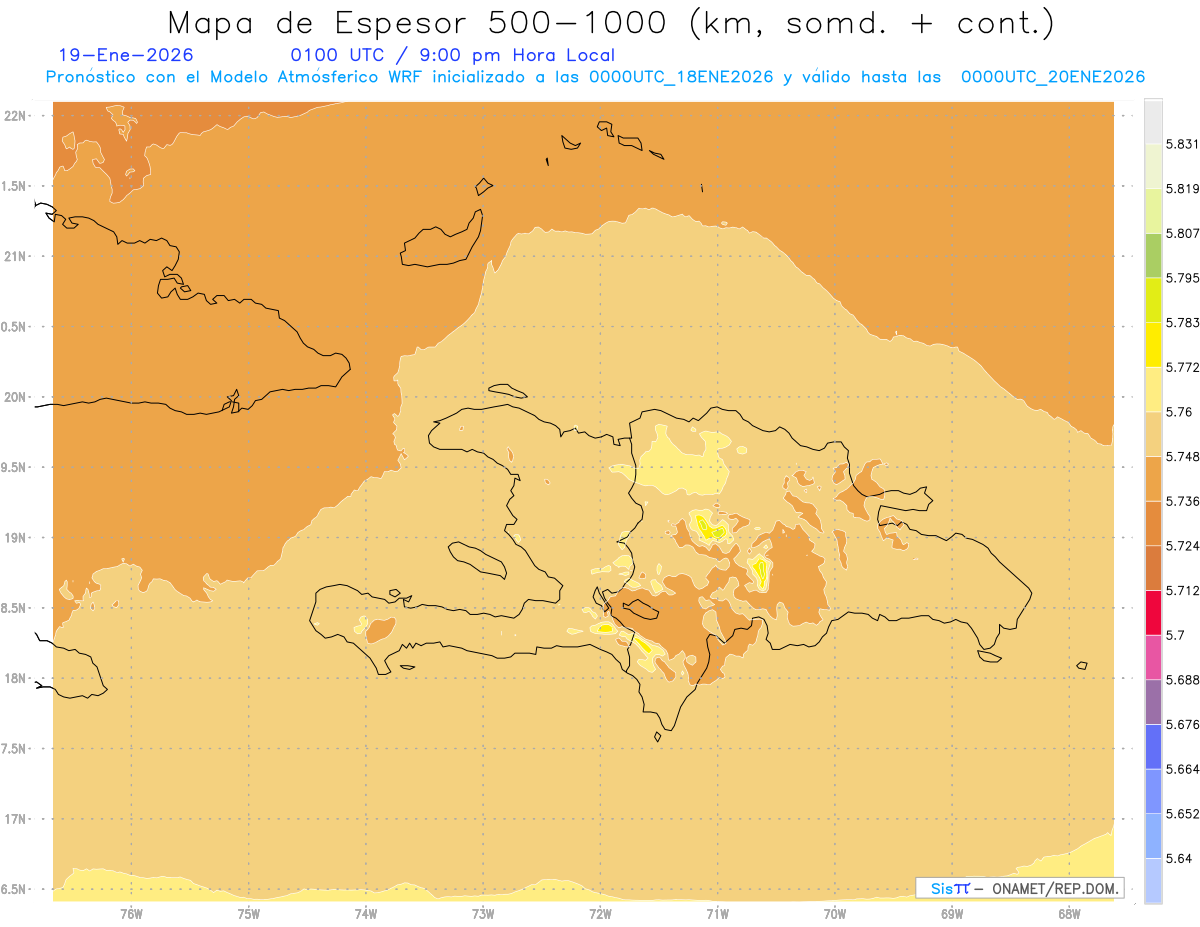
Task: Click the '19N' latitude label
Action: point(16,538)
